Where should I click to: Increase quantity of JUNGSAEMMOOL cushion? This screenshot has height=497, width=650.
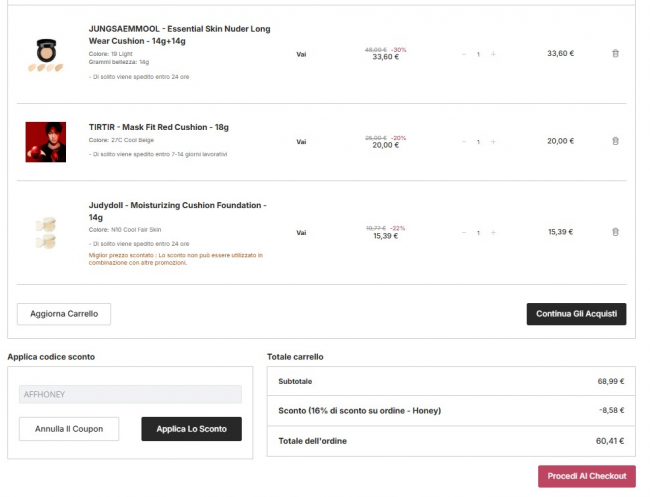tap(493, 54)
